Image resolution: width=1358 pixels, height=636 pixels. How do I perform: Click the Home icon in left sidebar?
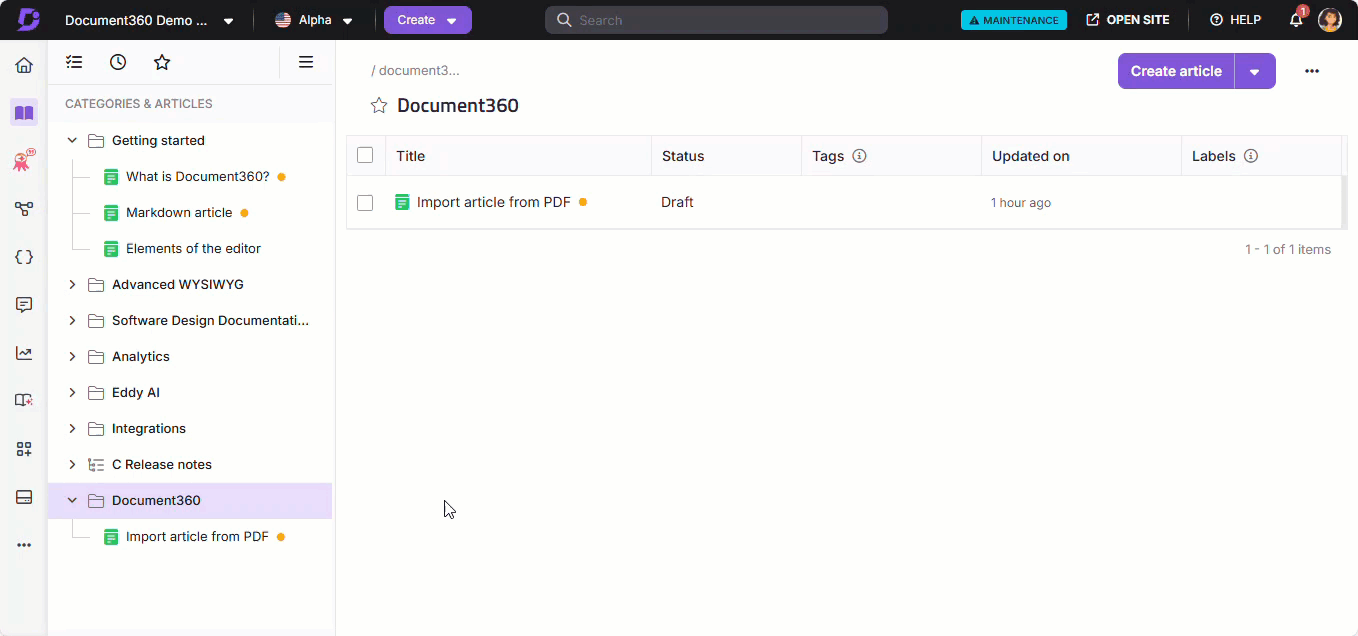24,66
